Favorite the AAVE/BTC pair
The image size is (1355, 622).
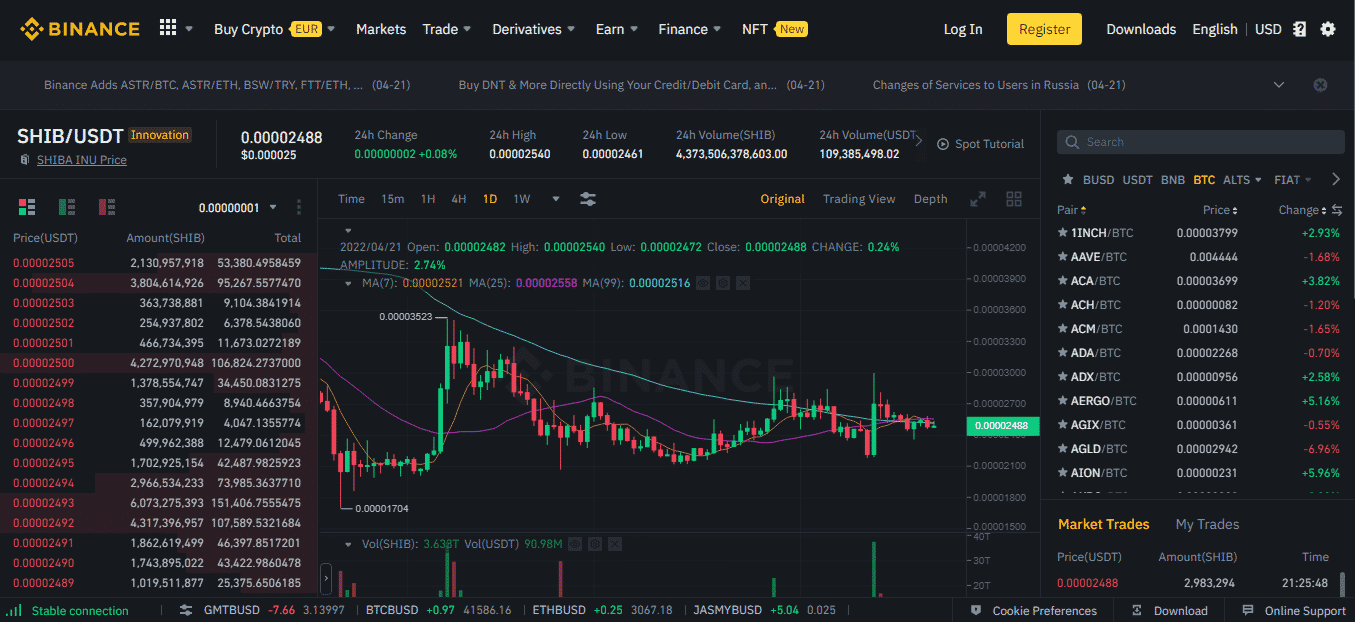[1063, 257]
